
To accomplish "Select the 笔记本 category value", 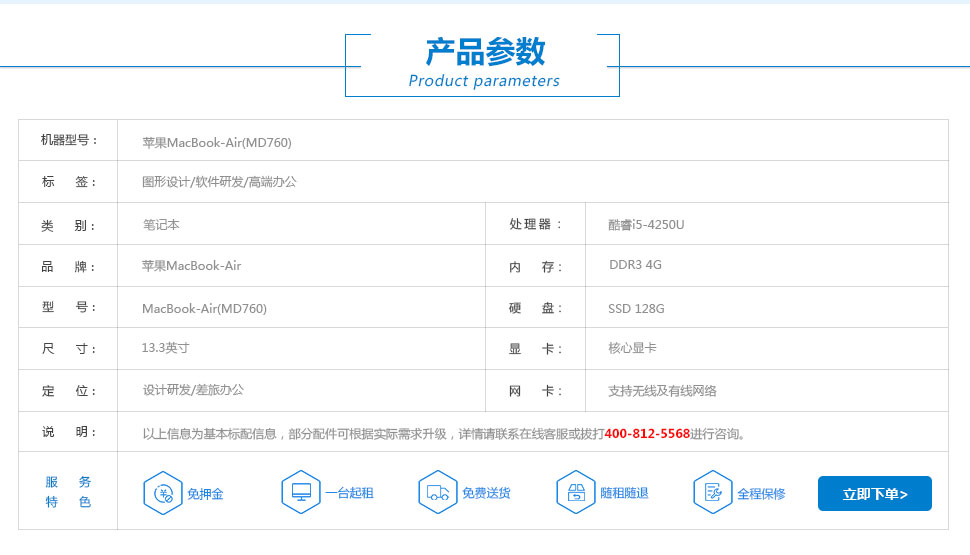I will (x=161, y=225).
